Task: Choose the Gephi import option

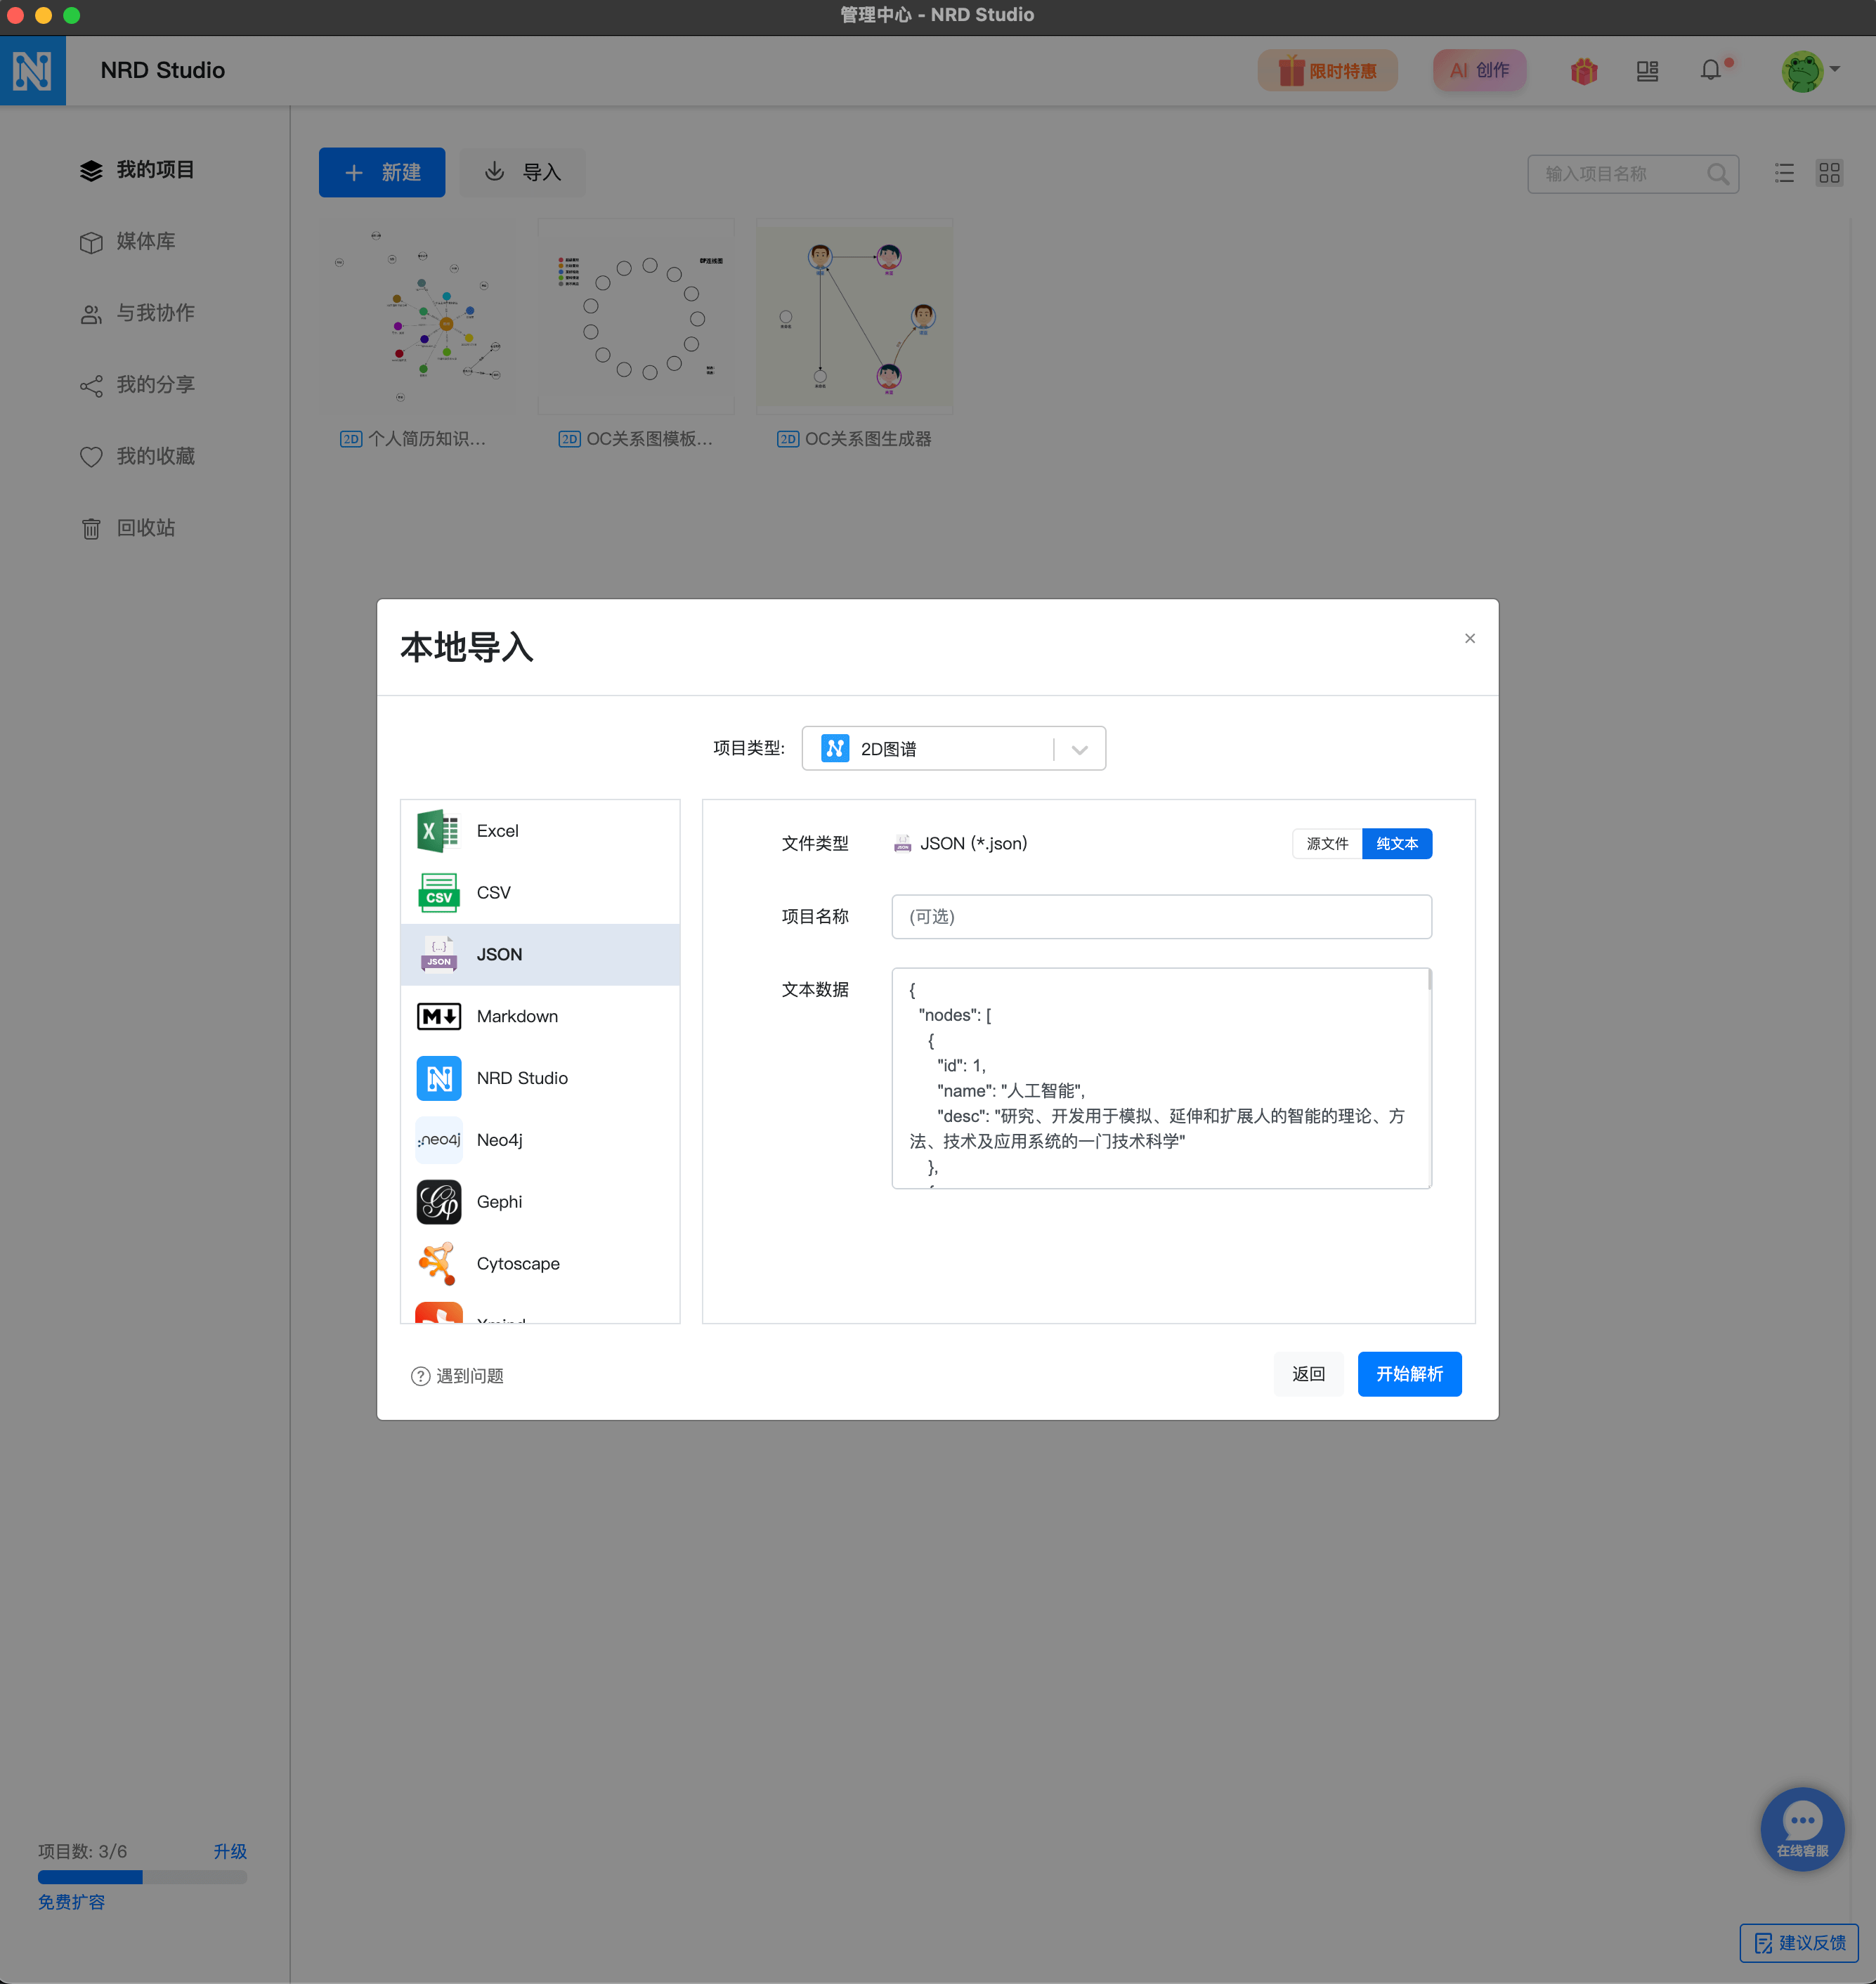Action: click(499, 1202)
